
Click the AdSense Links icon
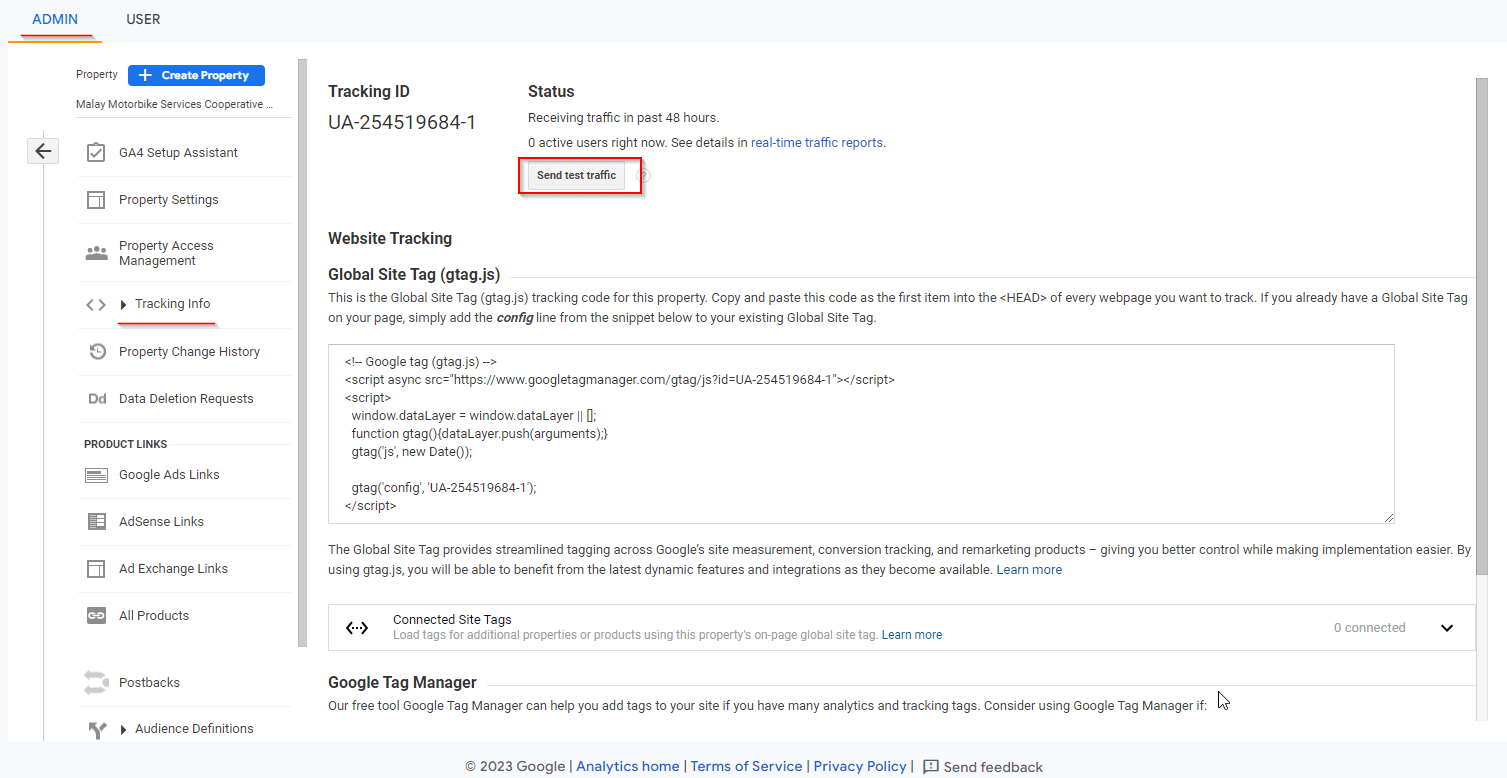tap(96, 522)
